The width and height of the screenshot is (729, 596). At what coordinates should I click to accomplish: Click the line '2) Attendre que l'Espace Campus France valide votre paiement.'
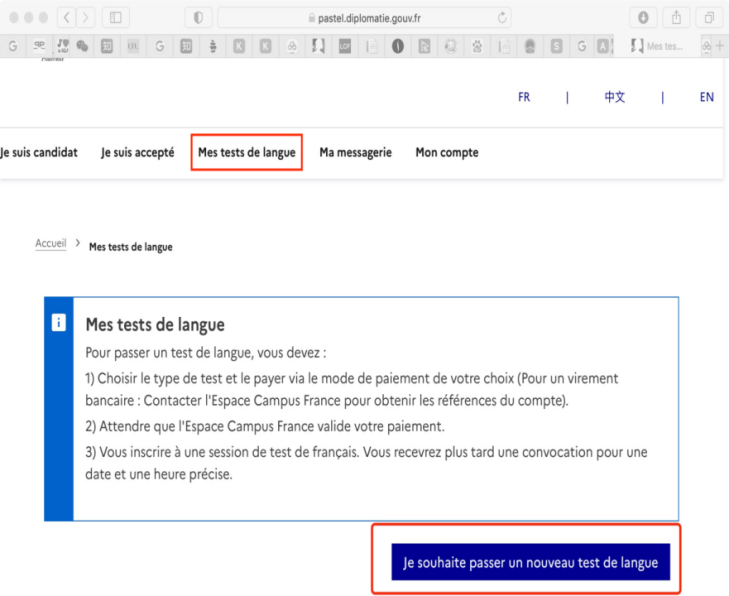tap(265, 426)
